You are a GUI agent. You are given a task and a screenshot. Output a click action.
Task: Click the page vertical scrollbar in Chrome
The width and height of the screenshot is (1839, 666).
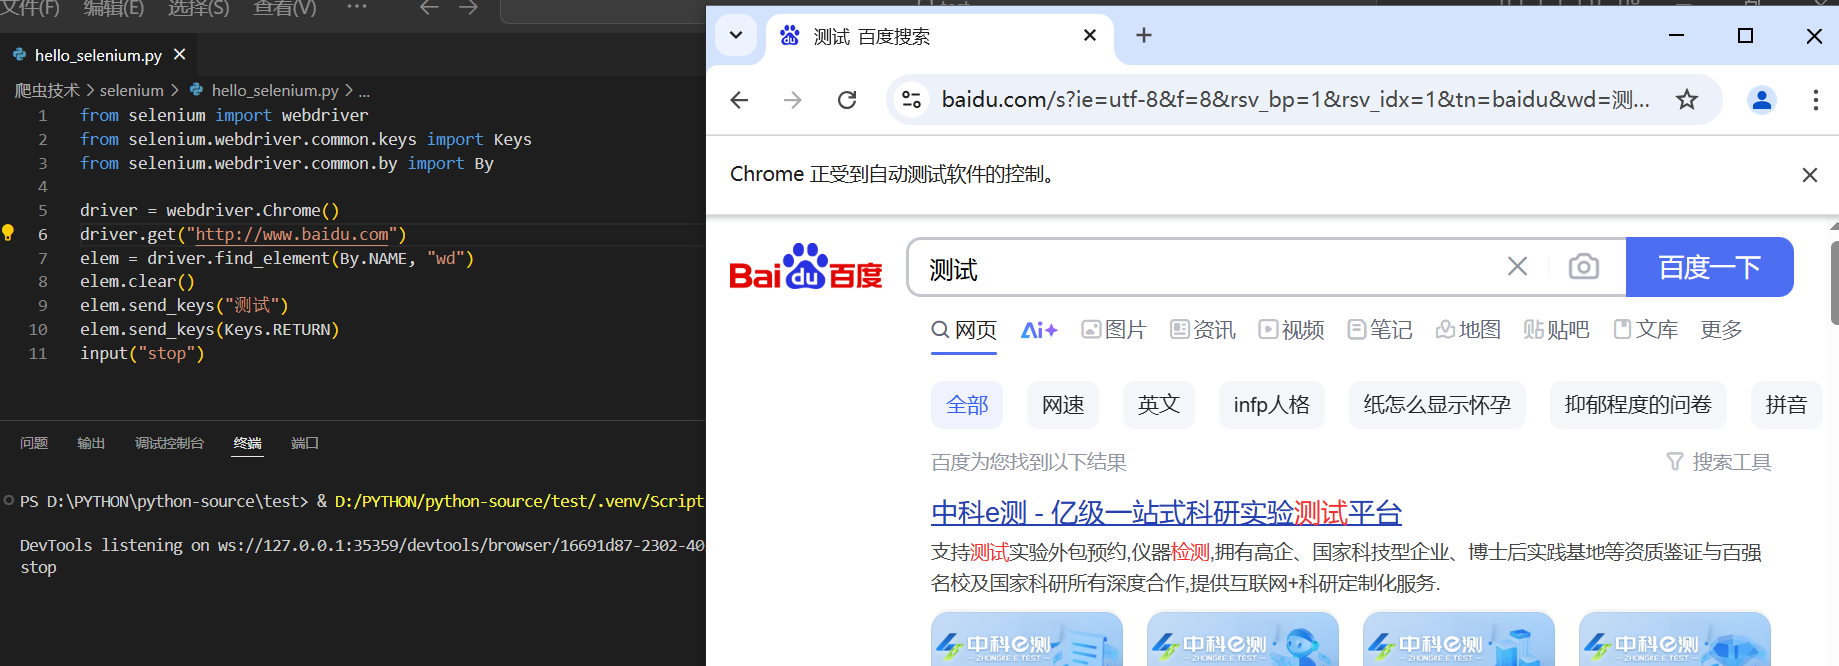coord(1834,283)
